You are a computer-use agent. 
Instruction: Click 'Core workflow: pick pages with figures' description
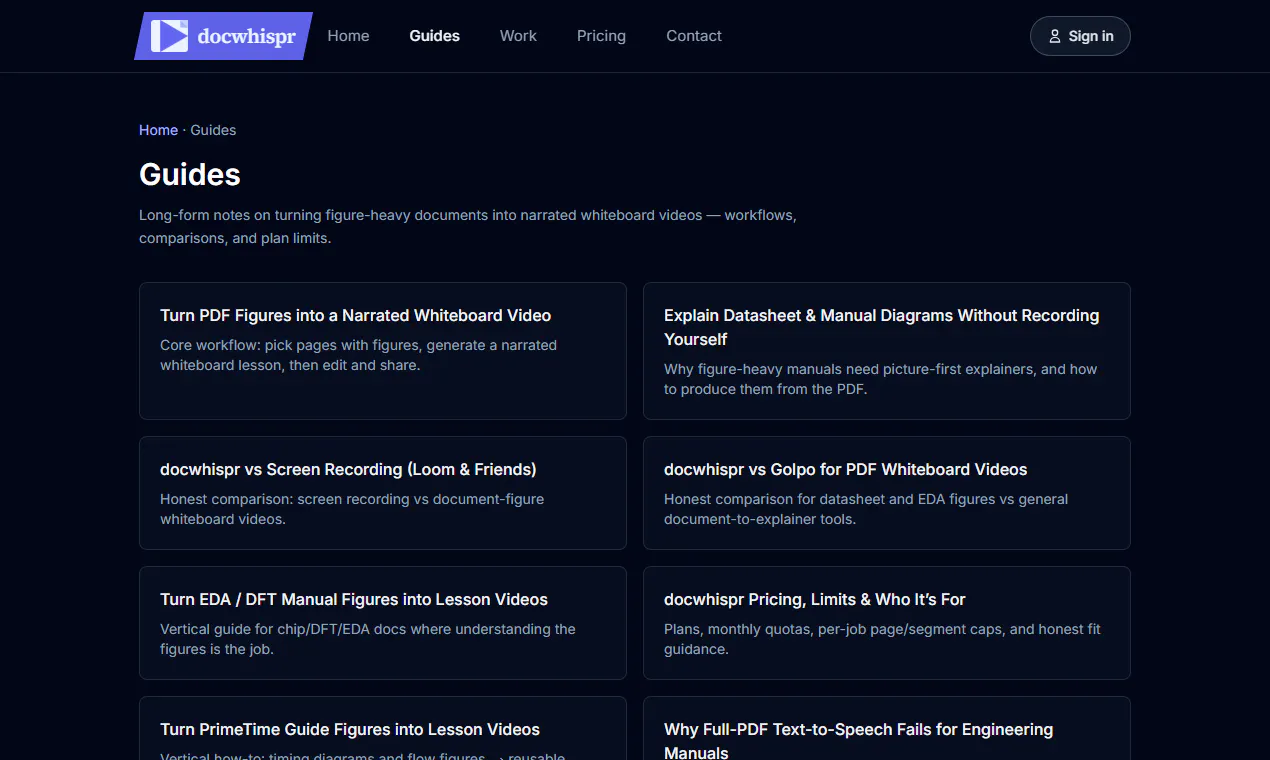coord(359,355)
